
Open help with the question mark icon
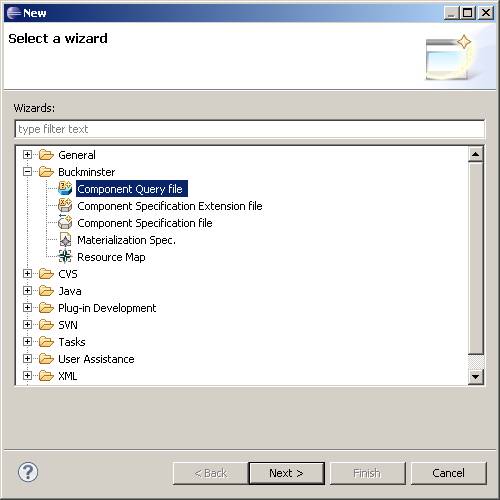click(x=28, y=472)
